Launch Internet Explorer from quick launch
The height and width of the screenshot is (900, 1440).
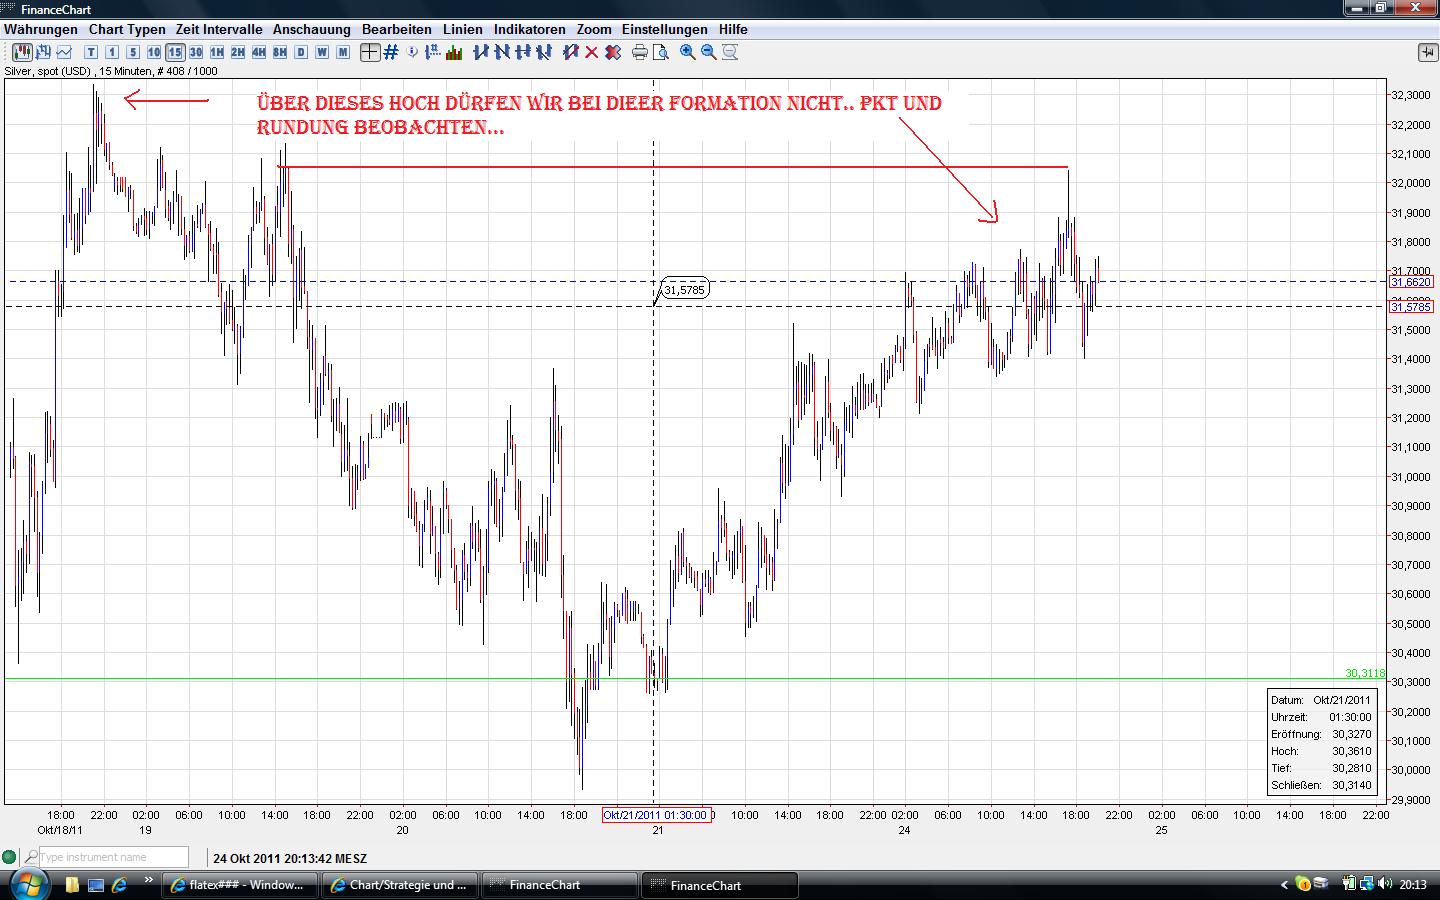[x=119, y=885]
